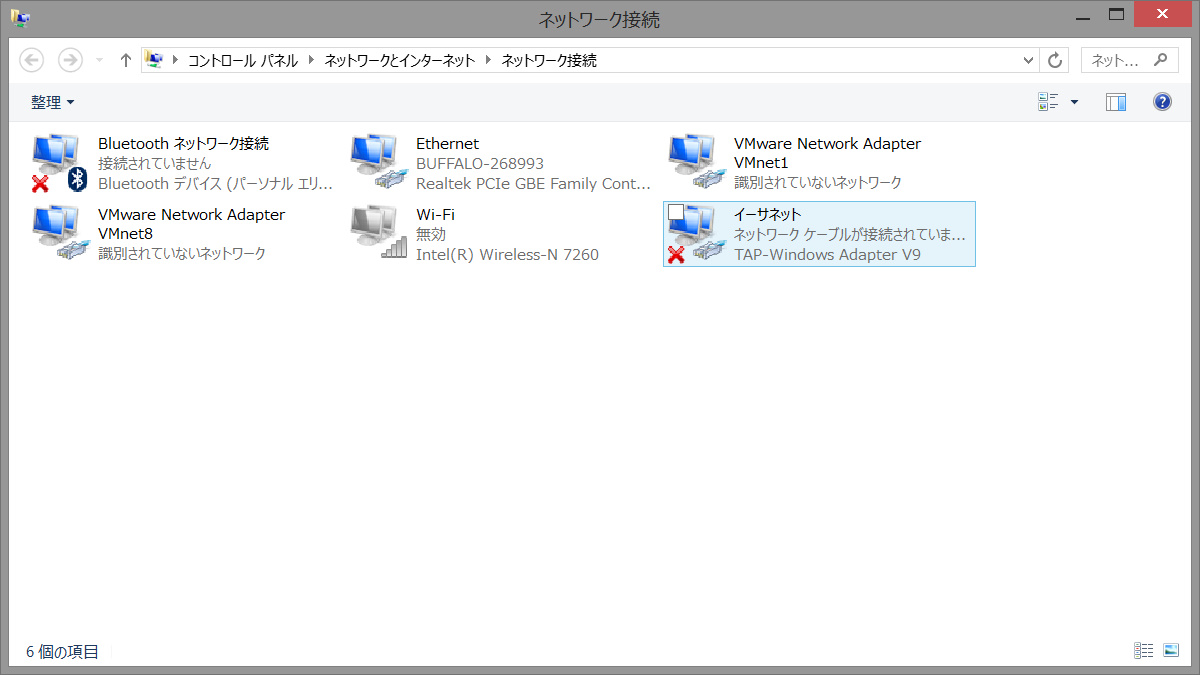The width and height of the screenshot is (1200, 675).
Task: Click the window title bar system icon
Action: click(x=20, y=18)
